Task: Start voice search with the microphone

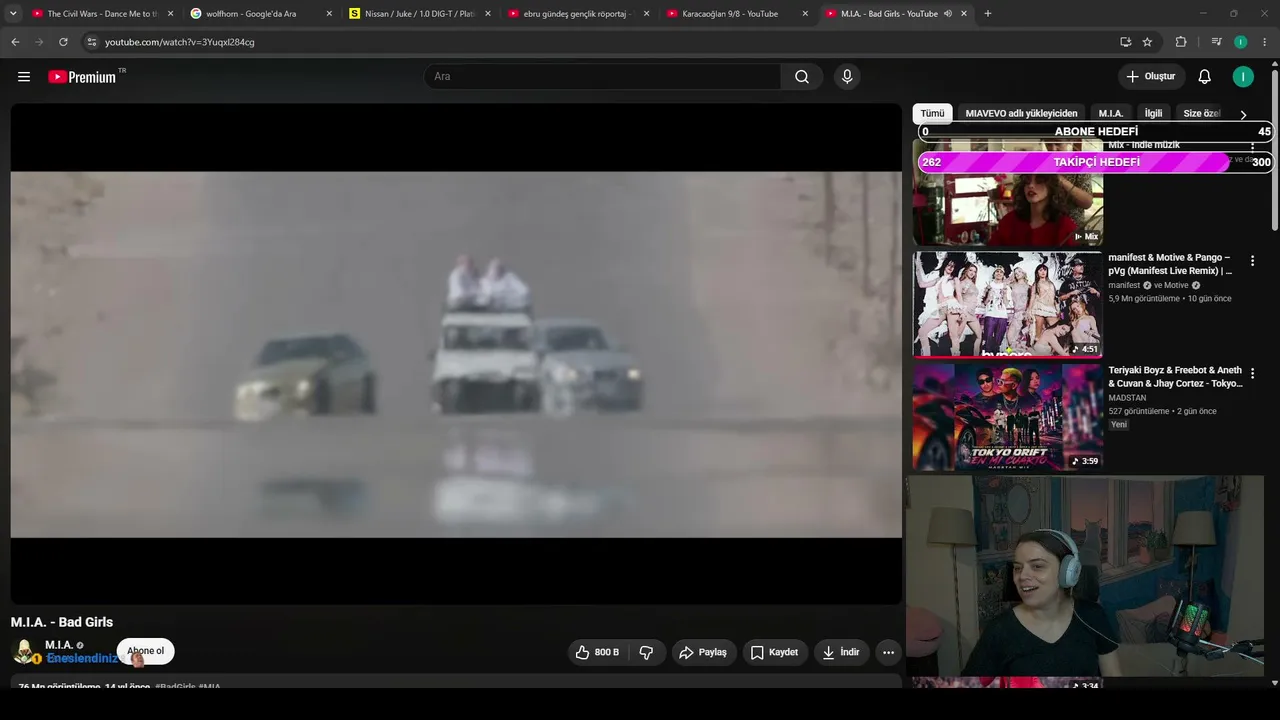Action: click(x=847, y=77)
